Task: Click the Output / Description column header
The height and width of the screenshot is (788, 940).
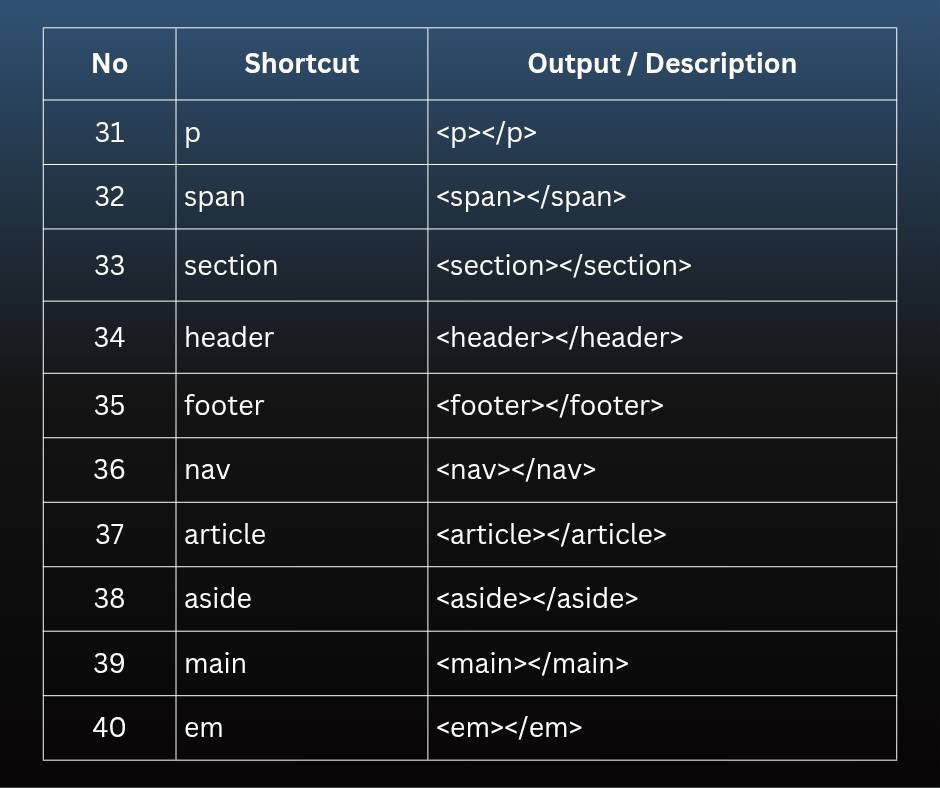Action: pos(662,64)
